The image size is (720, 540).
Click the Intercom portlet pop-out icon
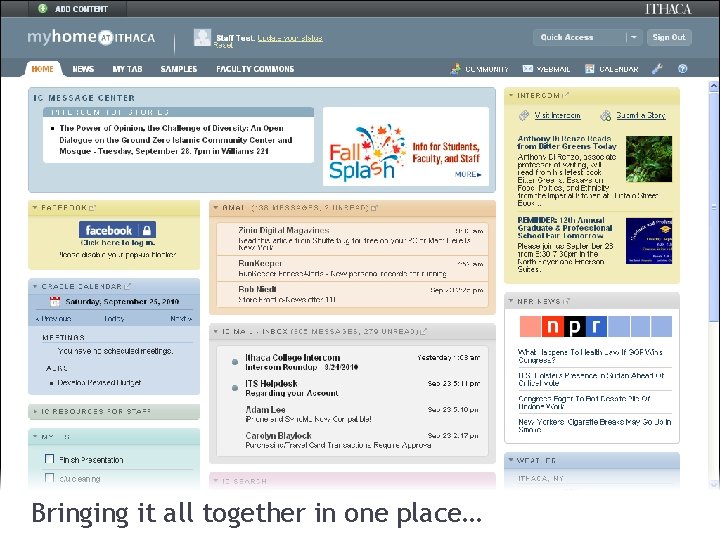point(566,95)
